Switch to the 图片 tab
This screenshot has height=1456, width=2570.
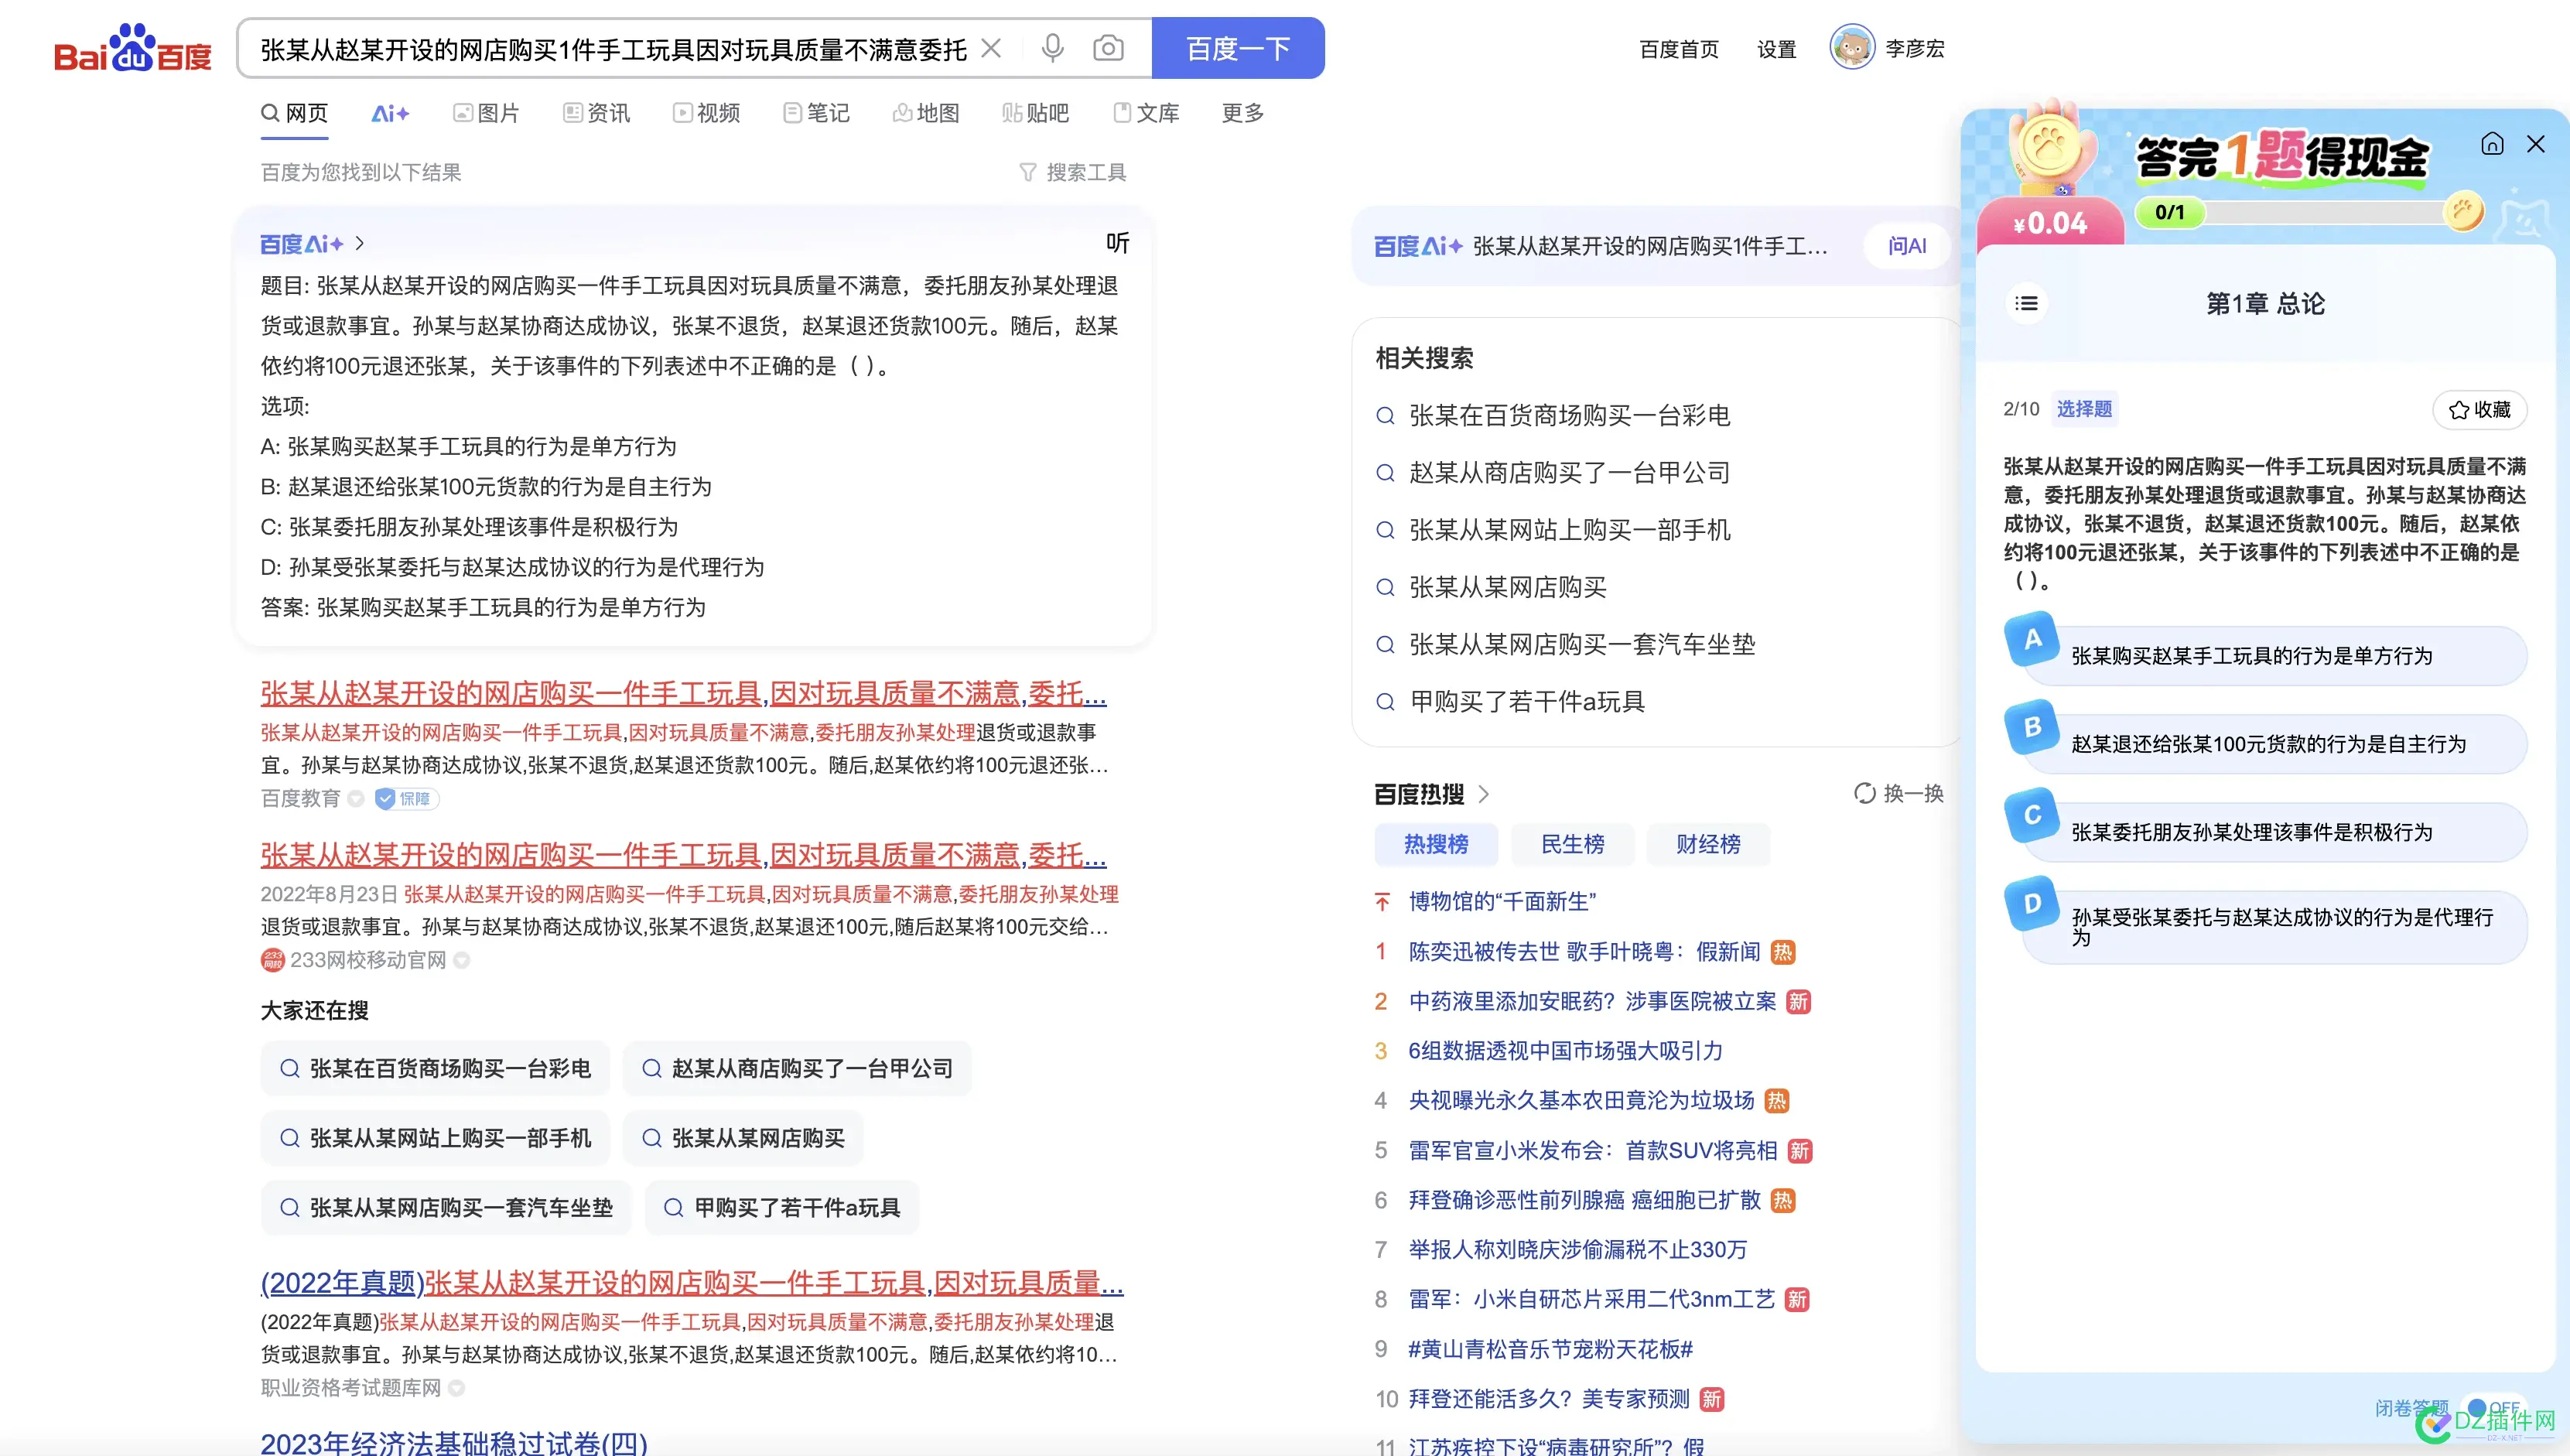(486, 113)
